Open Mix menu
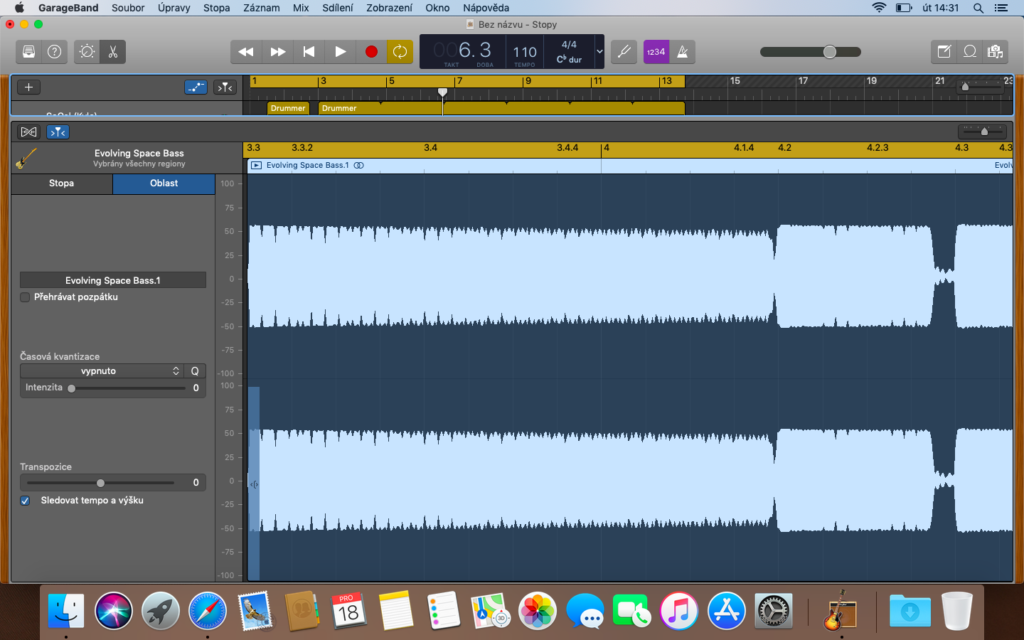Screen dimensions: 1024x640 (x=300, y=8)
